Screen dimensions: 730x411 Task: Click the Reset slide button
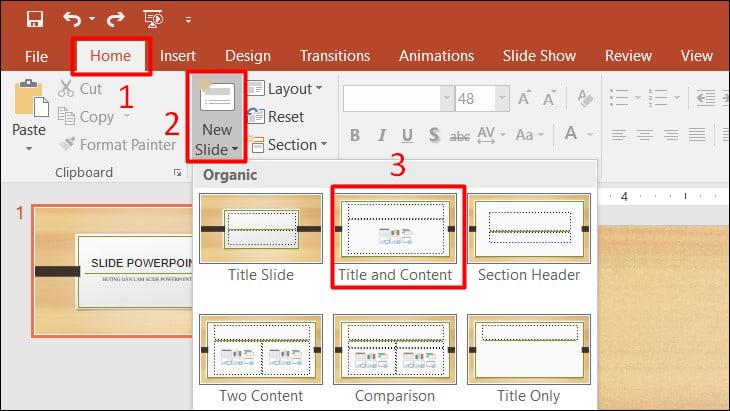coord(276,117)
